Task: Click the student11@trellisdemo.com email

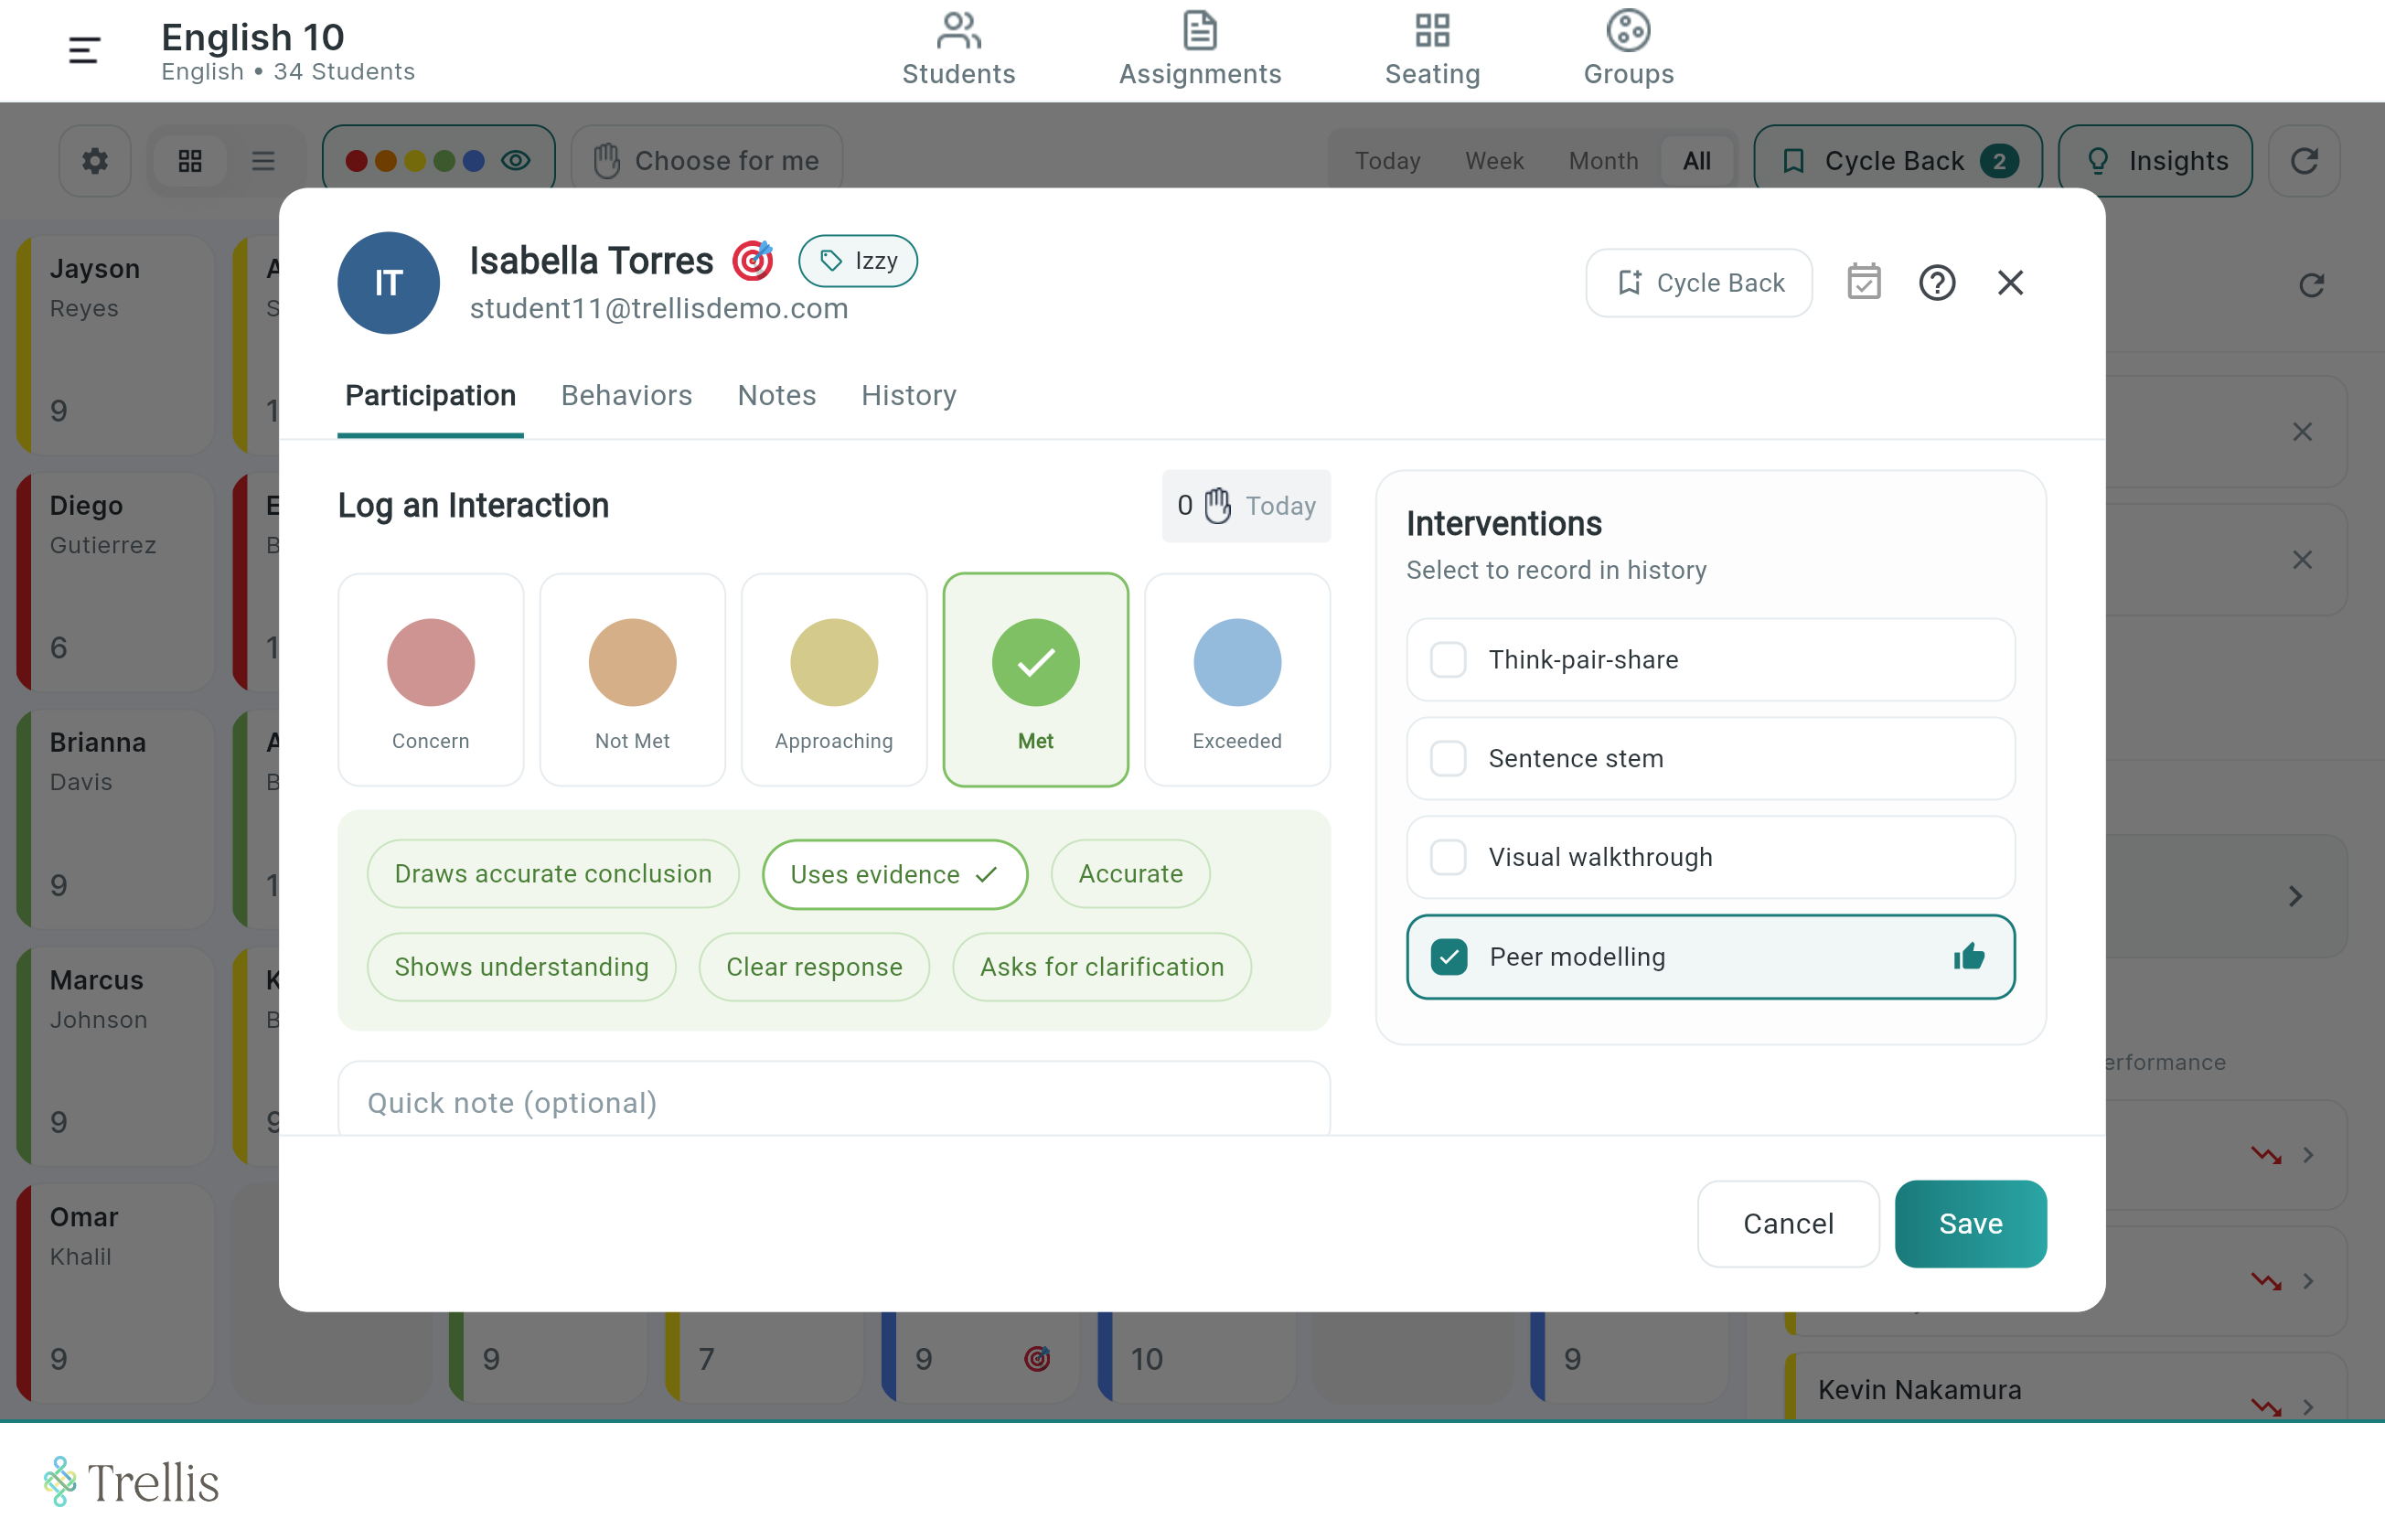Action: pos(659,309)
